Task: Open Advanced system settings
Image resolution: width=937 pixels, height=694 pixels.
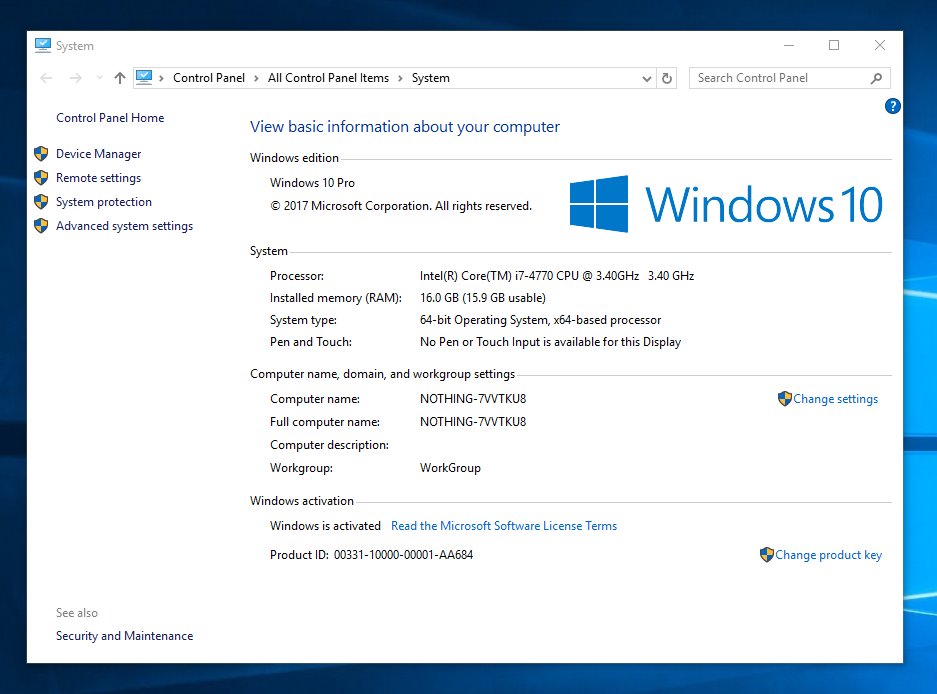Action: tap(124, 226)
